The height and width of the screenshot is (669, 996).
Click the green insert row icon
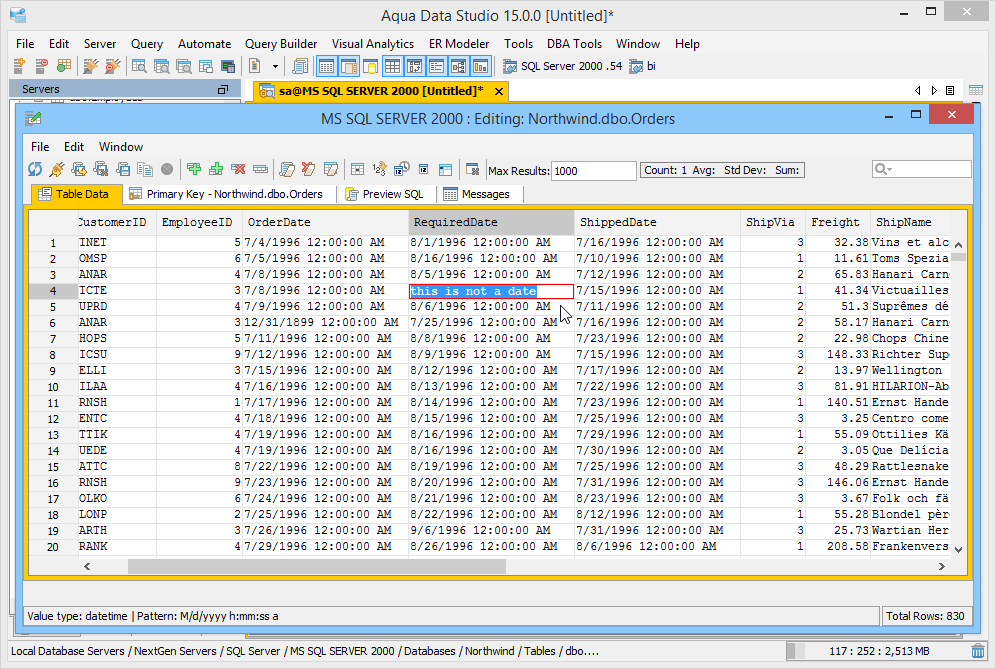[x=194, y=169]
